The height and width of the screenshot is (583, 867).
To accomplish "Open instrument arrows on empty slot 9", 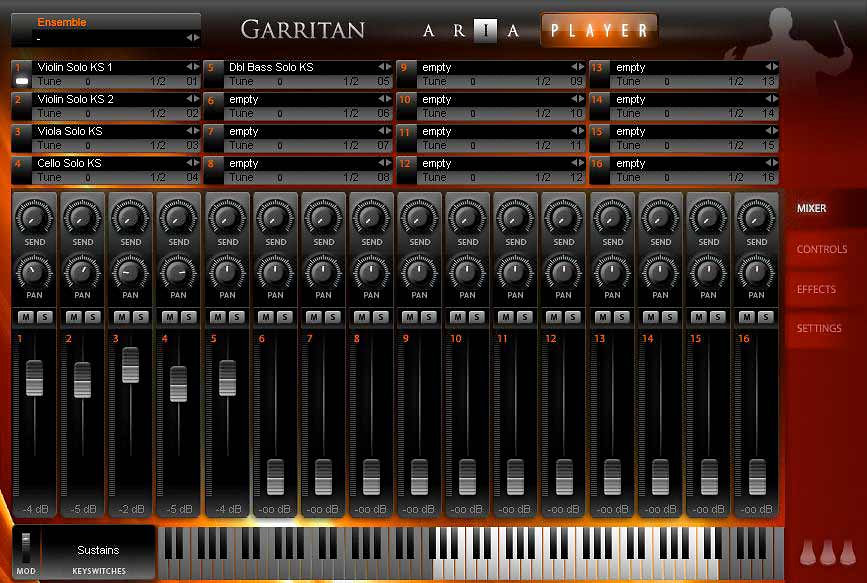I will (x=577, y=67).
